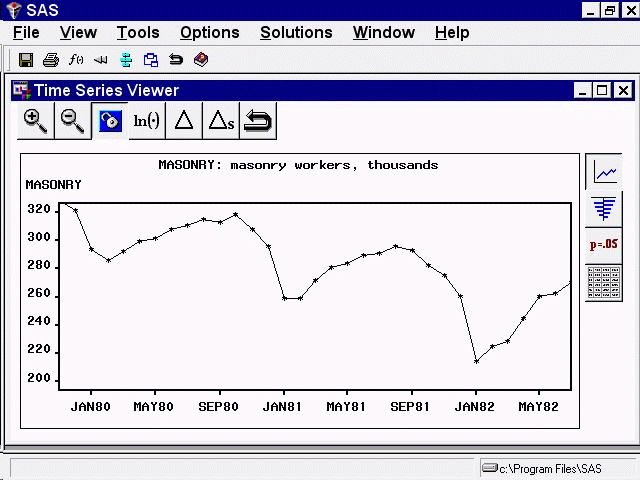Expand the Options menu
Viewport: 640px width, 480px height.
(209, 32)
